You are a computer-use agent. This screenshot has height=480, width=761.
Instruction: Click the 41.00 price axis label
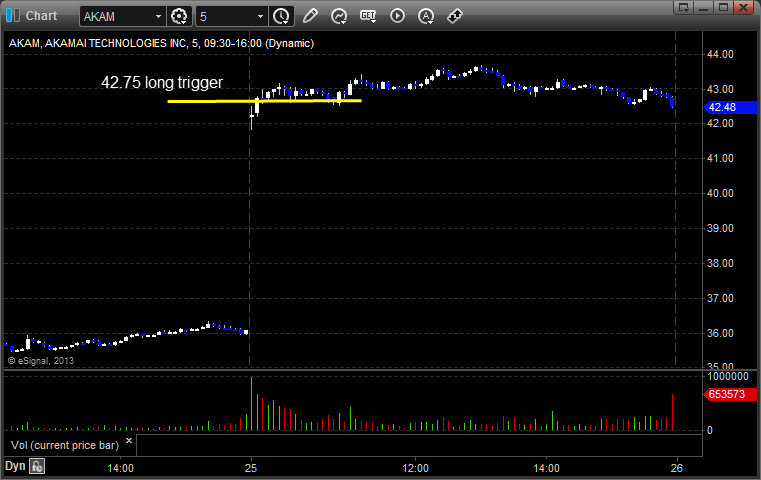pos(720,158)
